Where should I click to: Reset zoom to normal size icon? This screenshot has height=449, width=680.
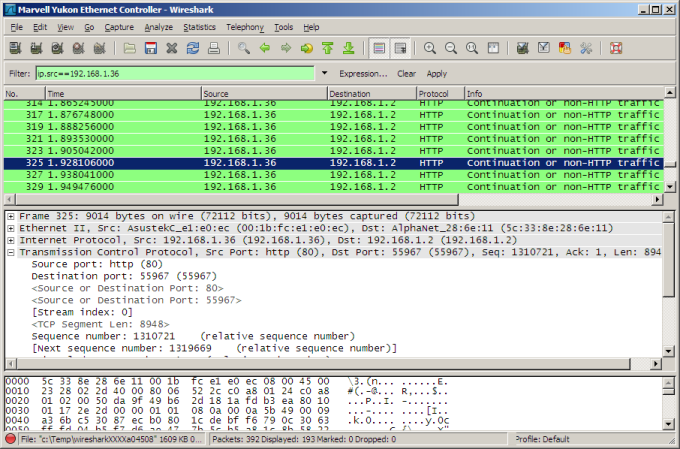click(472, 48)
